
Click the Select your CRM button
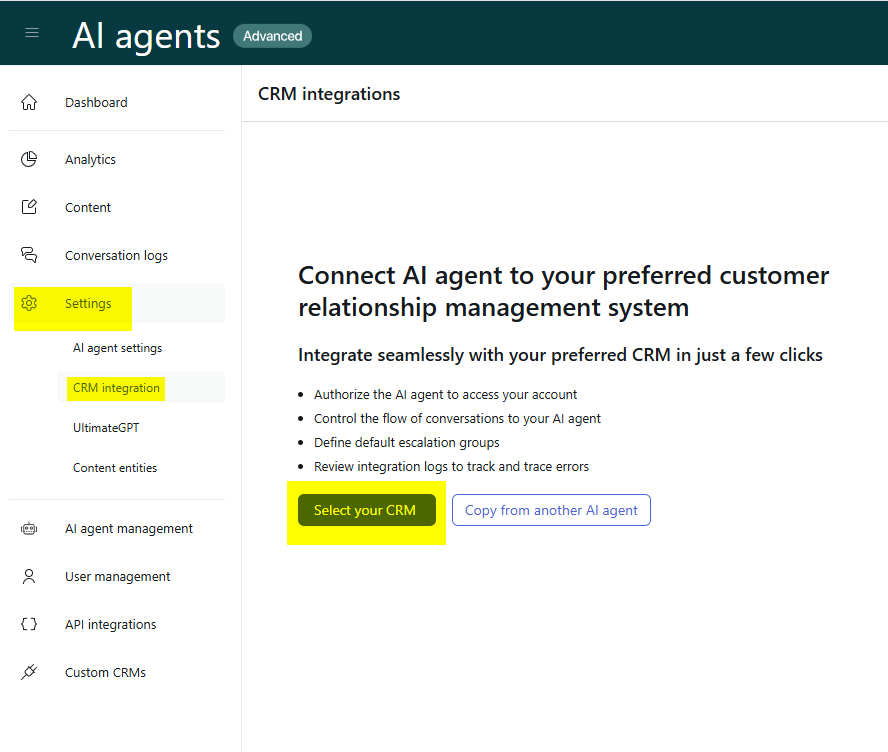coord(367,510)
